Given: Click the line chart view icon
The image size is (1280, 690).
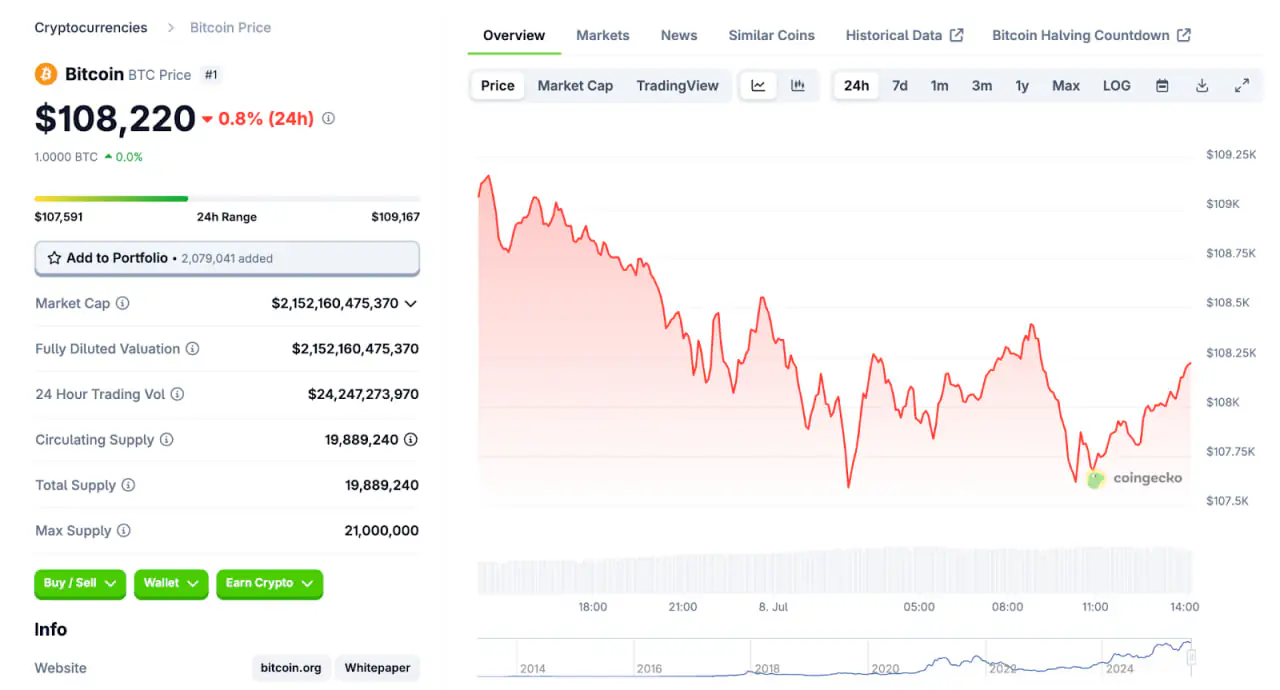Looking at the screenshot, I should [x=758, y=86].
